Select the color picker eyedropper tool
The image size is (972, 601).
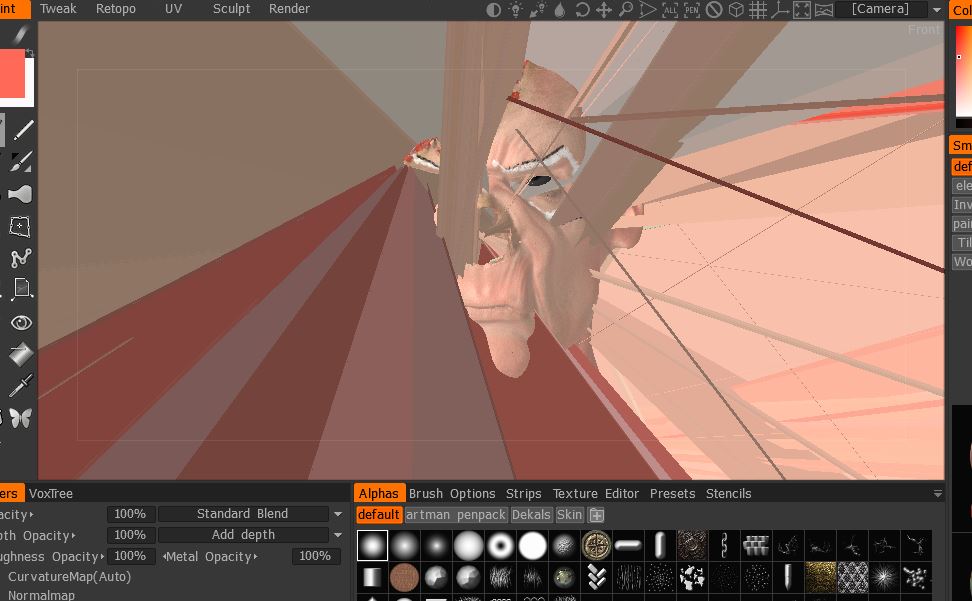(20, 386)
